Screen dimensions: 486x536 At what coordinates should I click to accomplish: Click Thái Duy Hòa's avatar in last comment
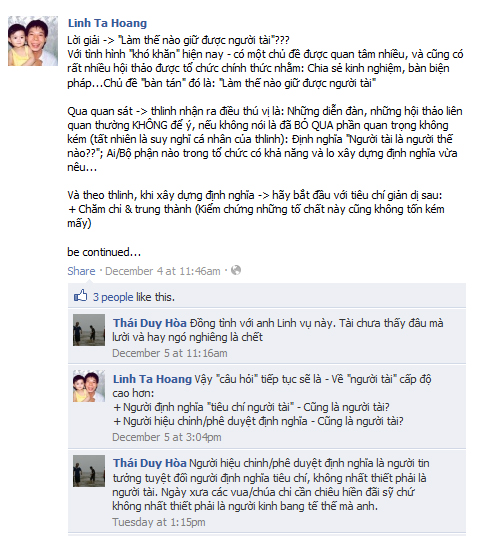(x=89, y=471)
